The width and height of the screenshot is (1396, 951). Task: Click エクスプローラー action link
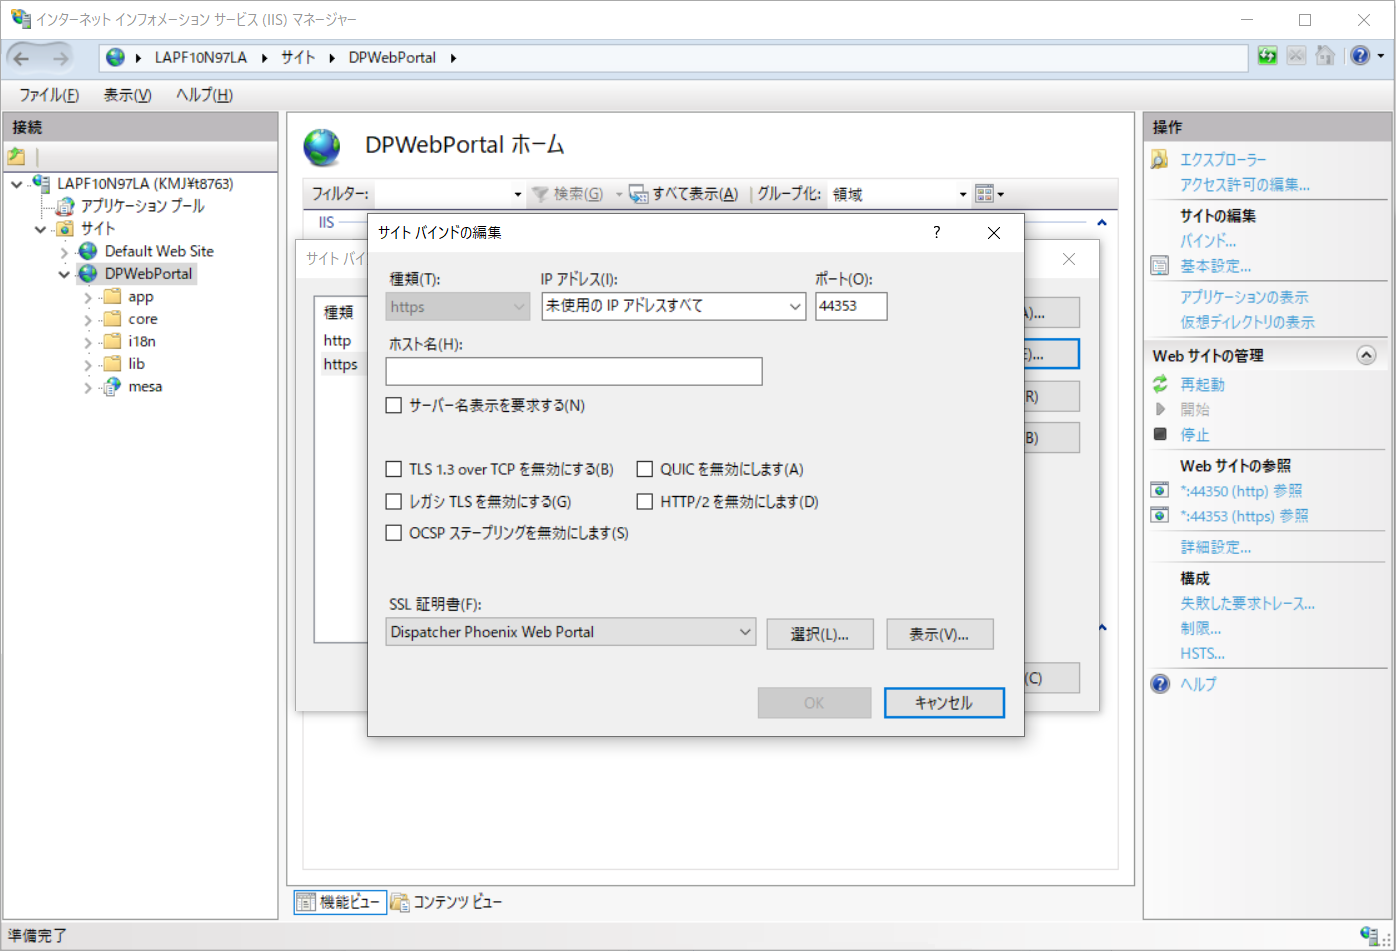(1223, 160)
